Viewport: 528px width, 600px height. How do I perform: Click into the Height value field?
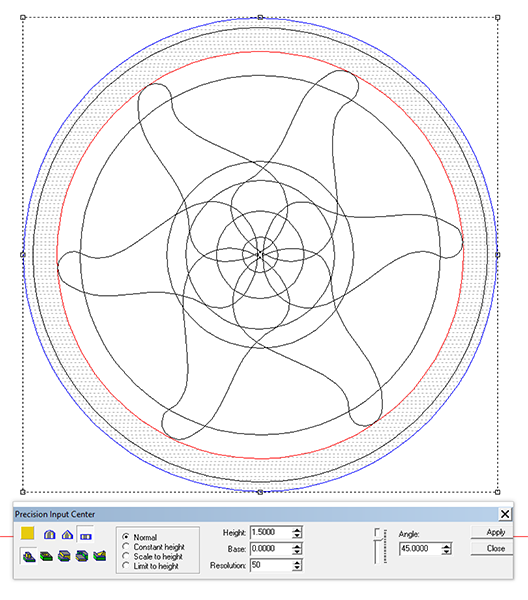tap(271, 532)
